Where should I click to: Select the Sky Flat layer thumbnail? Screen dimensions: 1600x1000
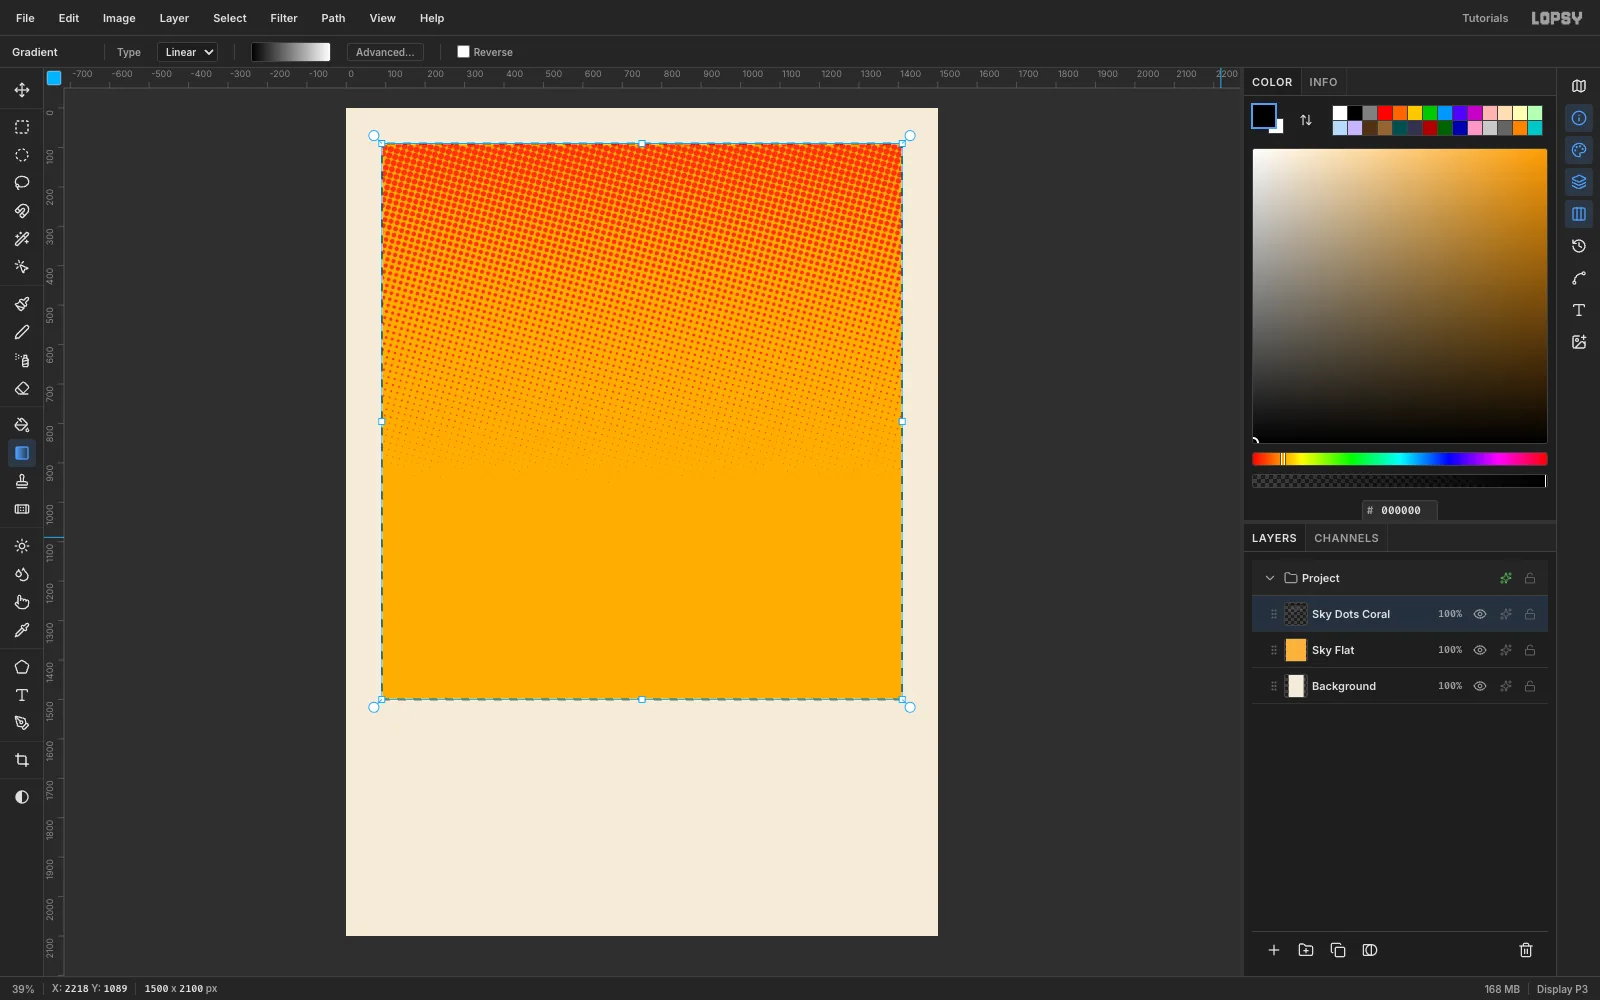(x=1296, y=650)
